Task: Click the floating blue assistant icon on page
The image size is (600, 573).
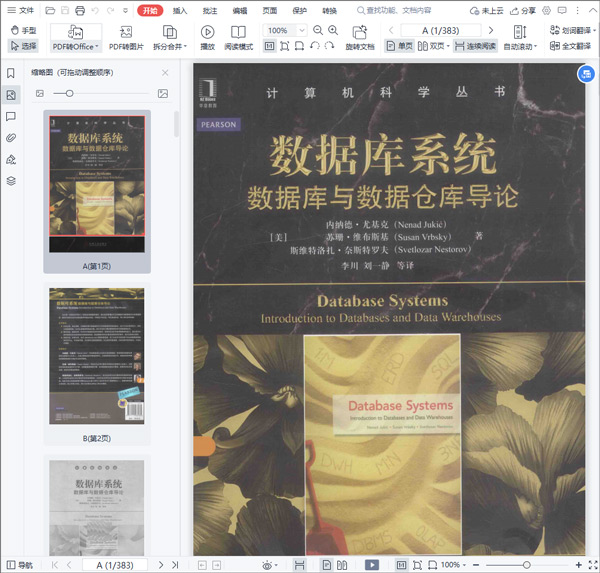Action: click(x=586, y=74)
